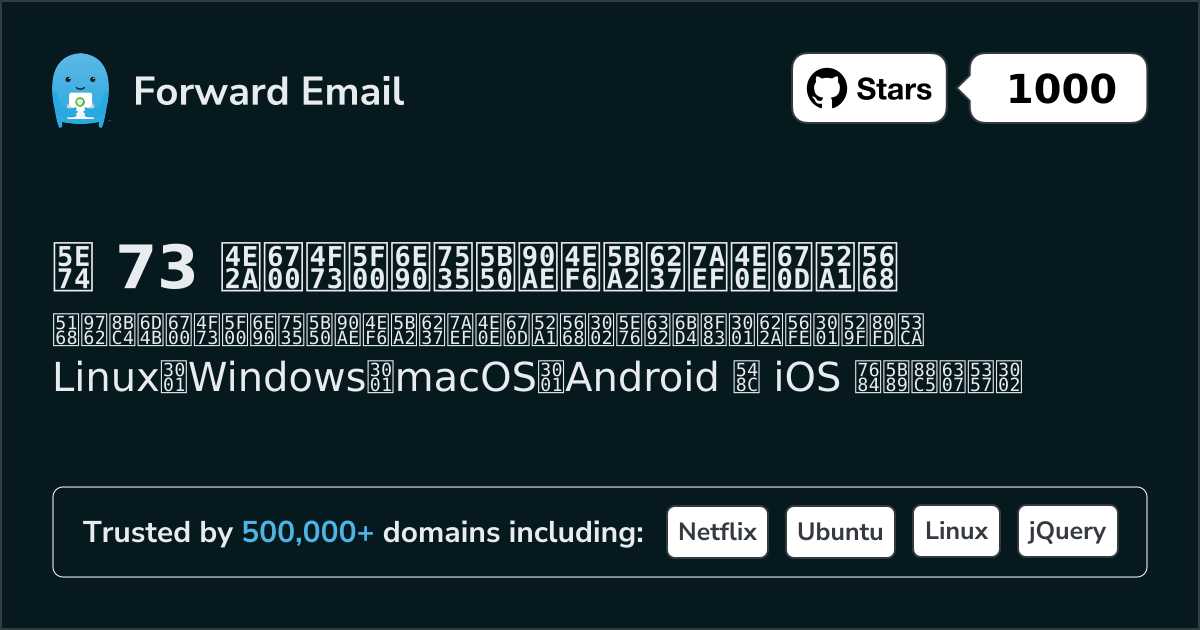Click the bold headline after 73
The image size is (1200, 630).
pos(558,267)
